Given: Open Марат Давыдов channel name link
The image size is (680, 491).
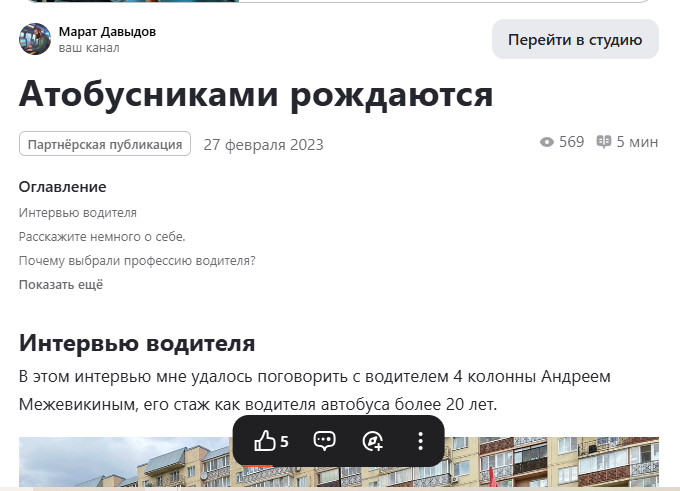Looking at the screenshot, I should coord(108,32).
